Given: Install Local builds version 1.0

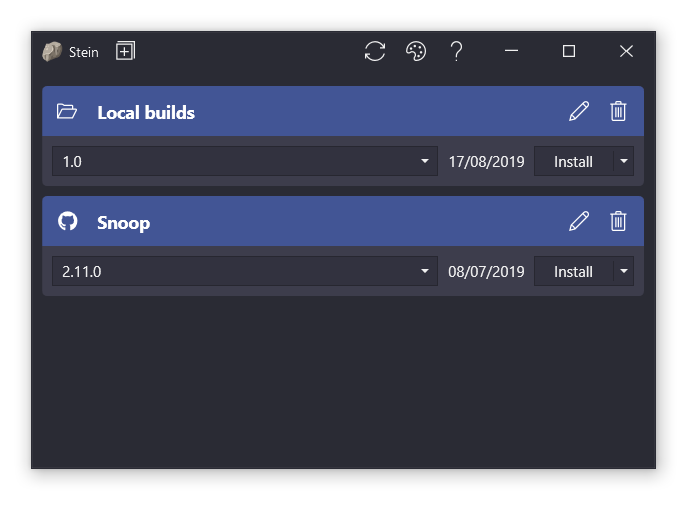Looking at the screenshot, I should tap(574, 161).
